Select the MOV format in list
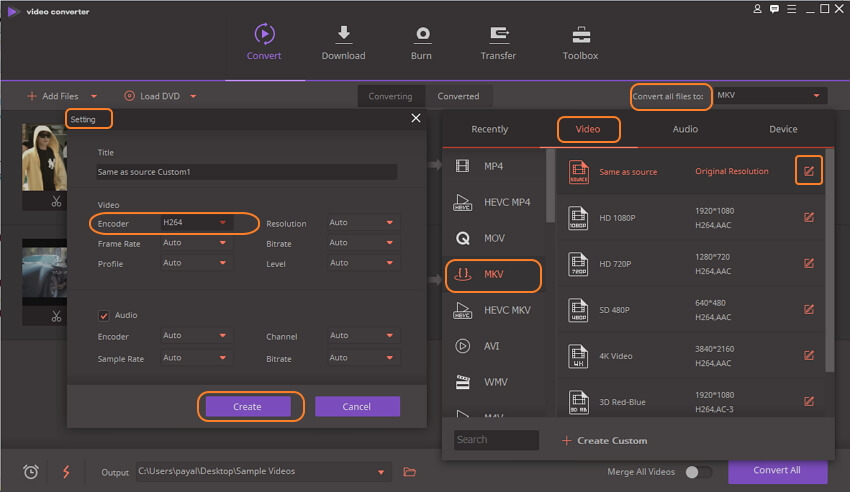This screenshot has height=492, width=850. tap(493, 239)
